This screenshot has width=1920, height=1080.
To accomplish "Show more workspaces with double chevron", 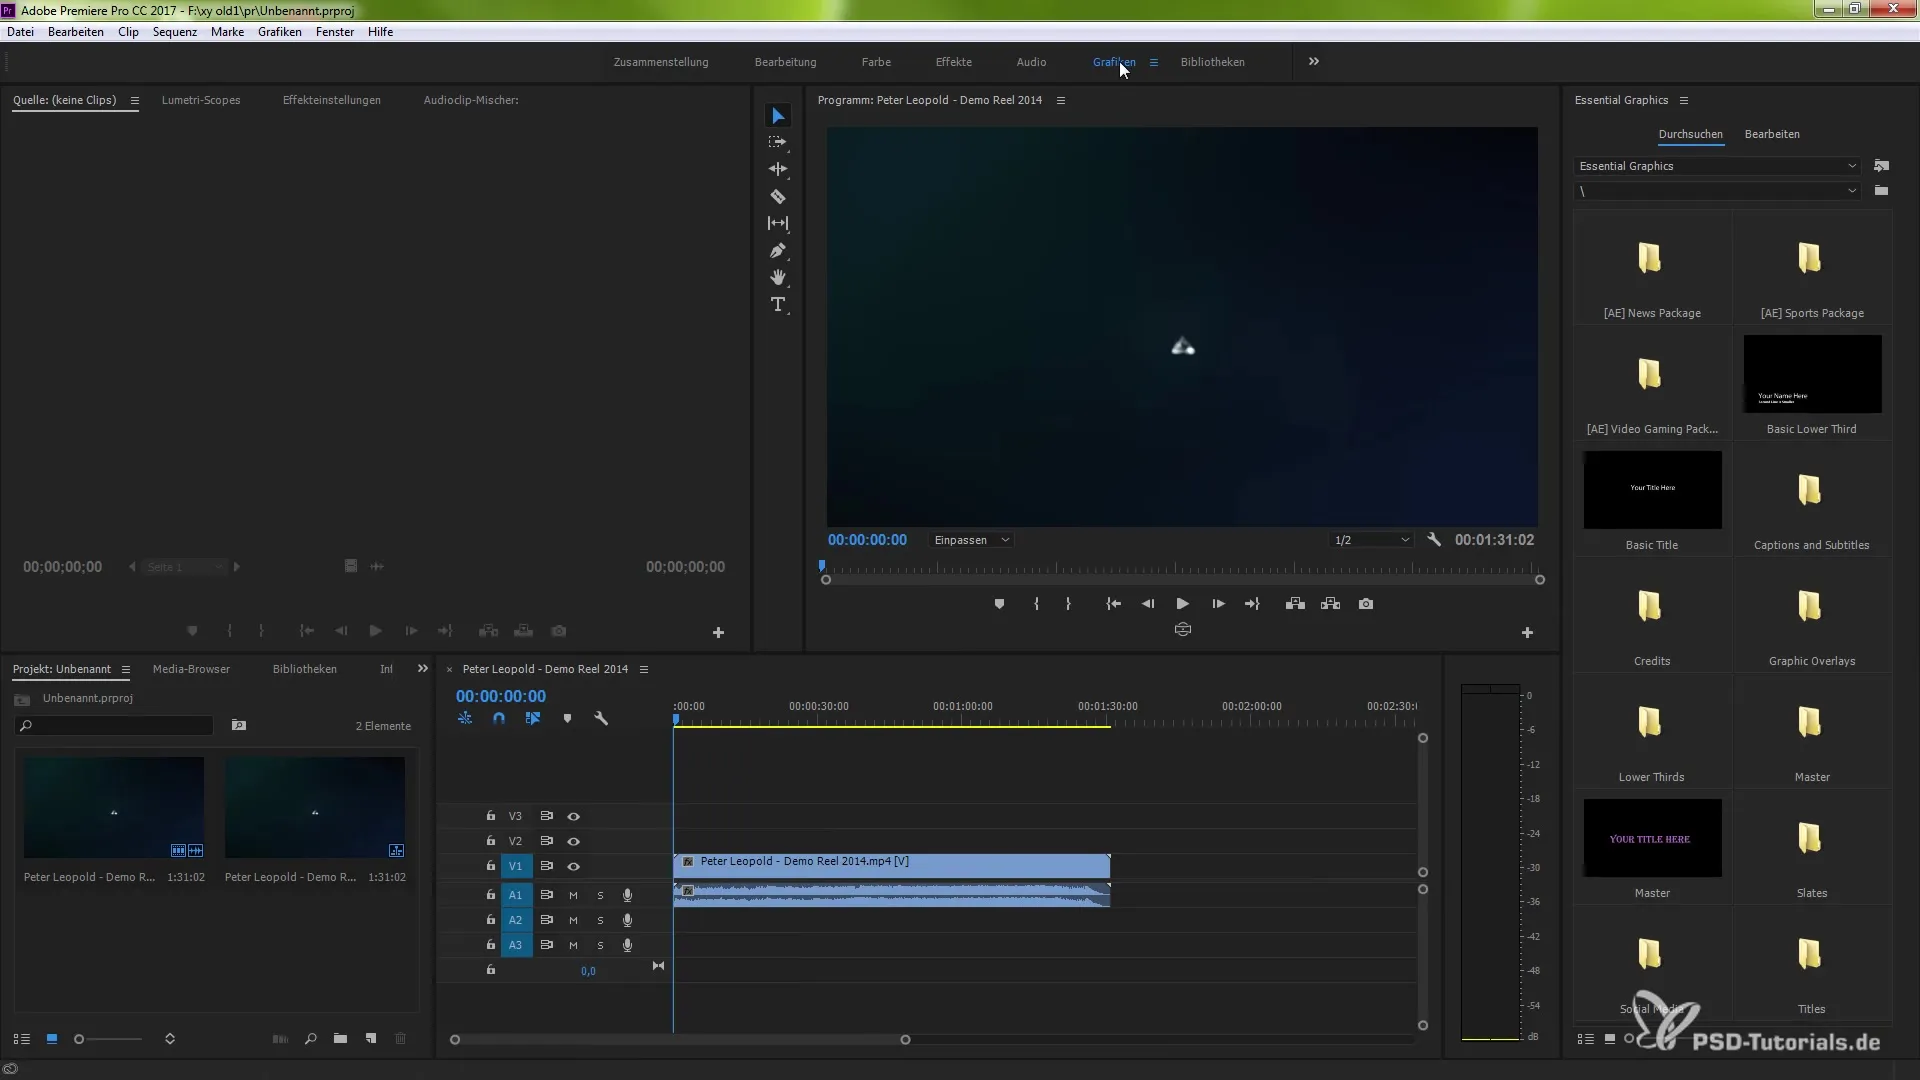I will (1314, 62).
